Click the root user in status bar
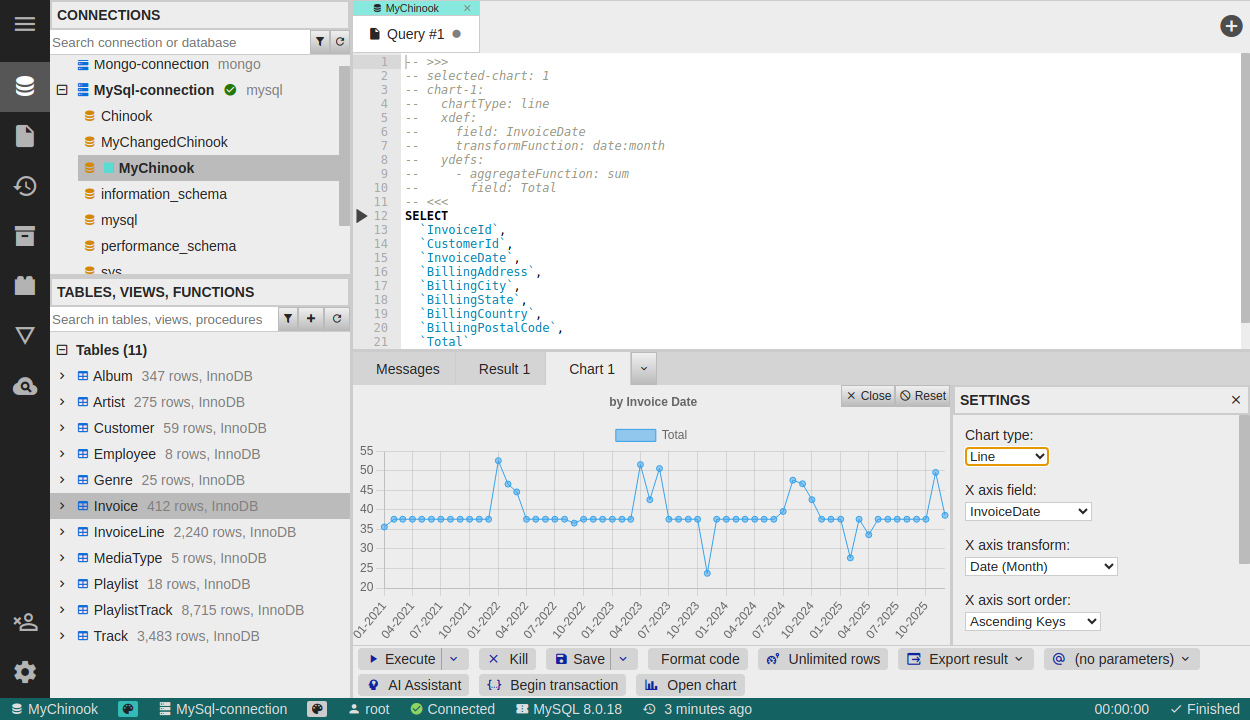The image size is (1250, 720). (x=369, y=709)
